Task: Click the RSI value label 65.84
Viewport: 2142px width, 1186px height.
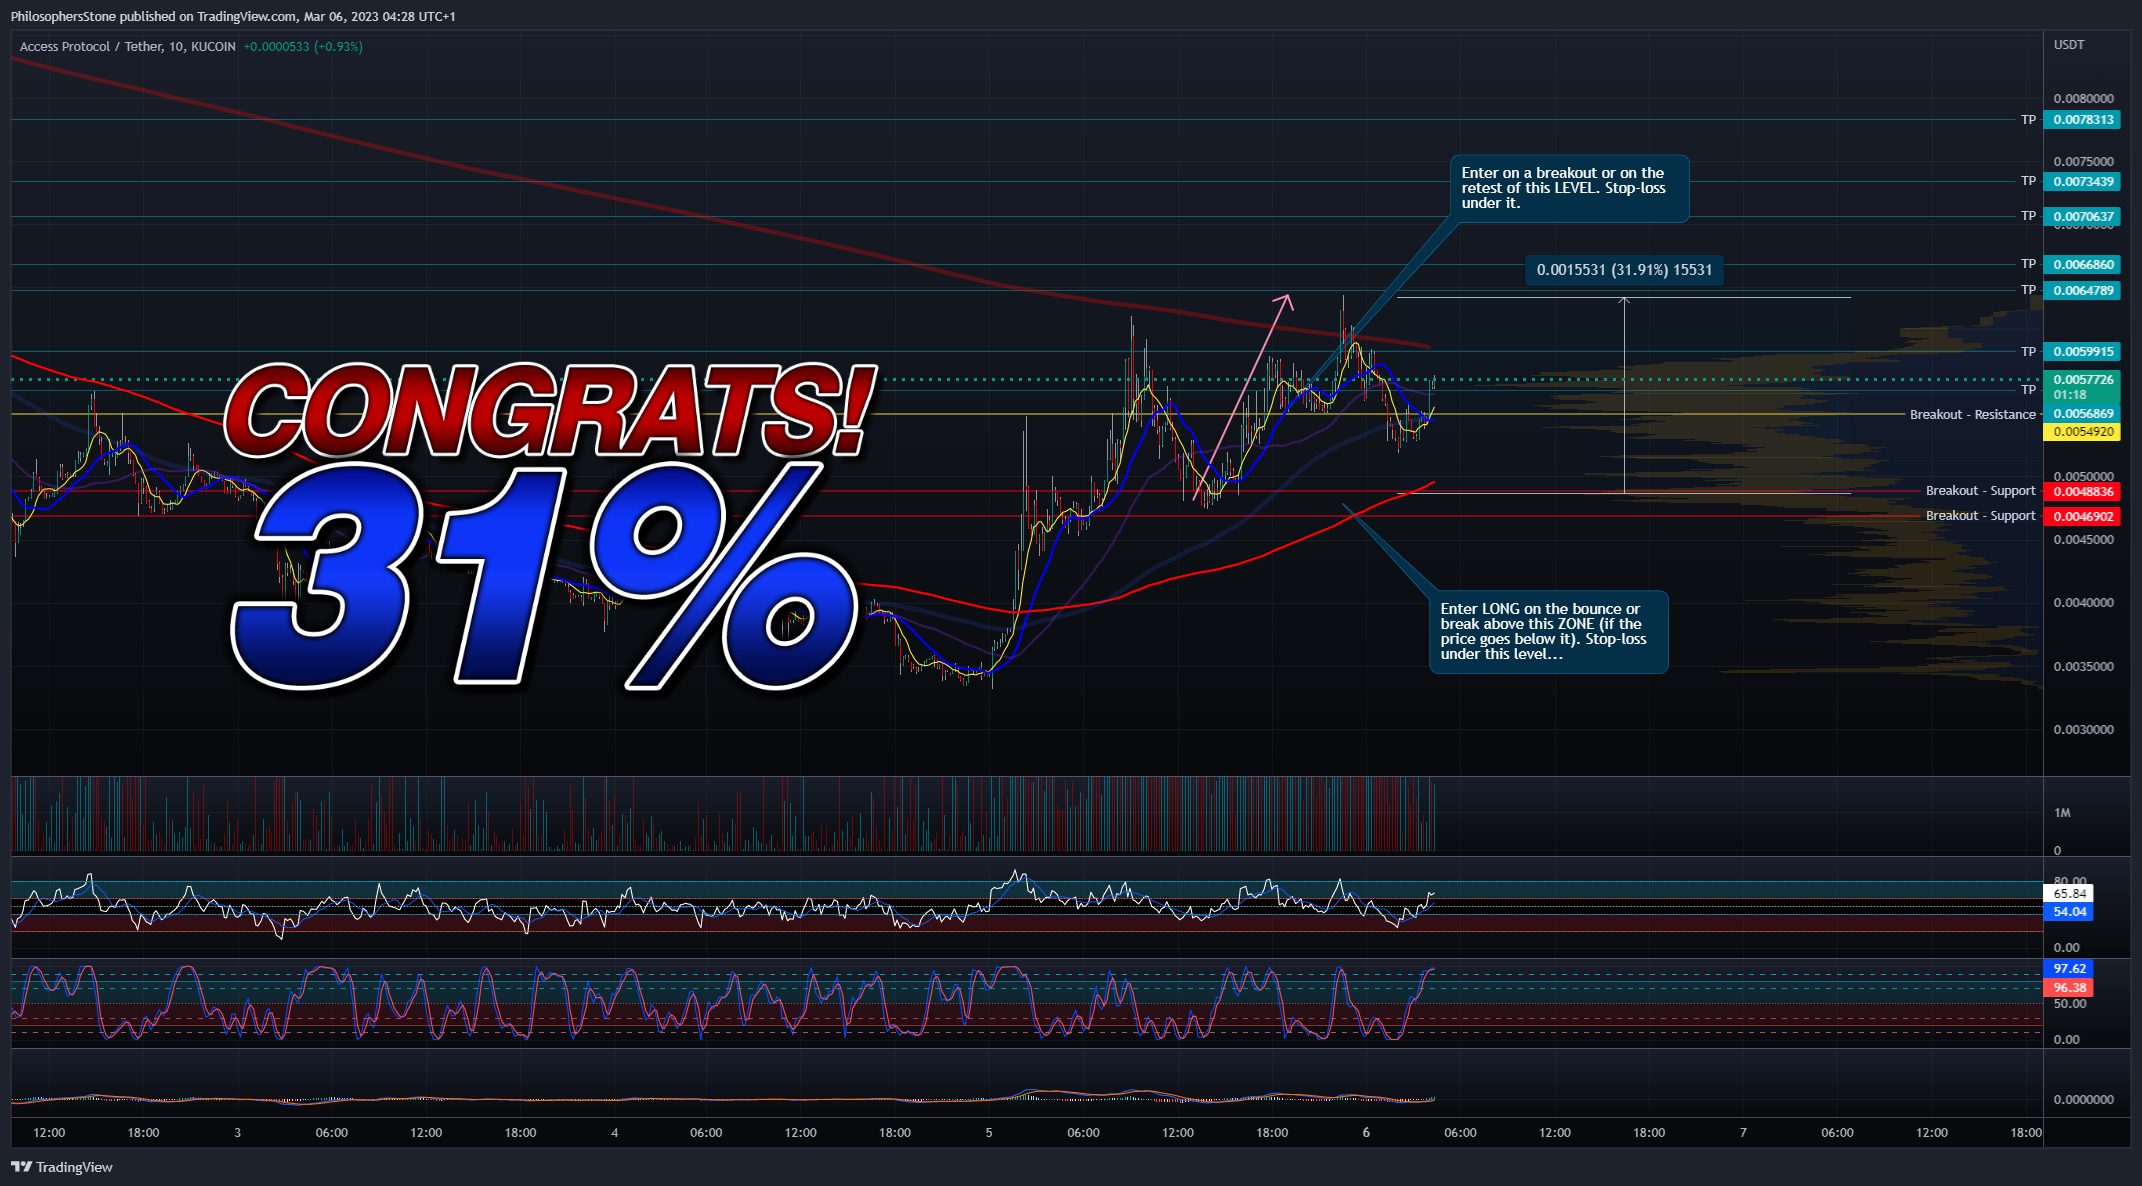Action: (x=2069, y=894)
